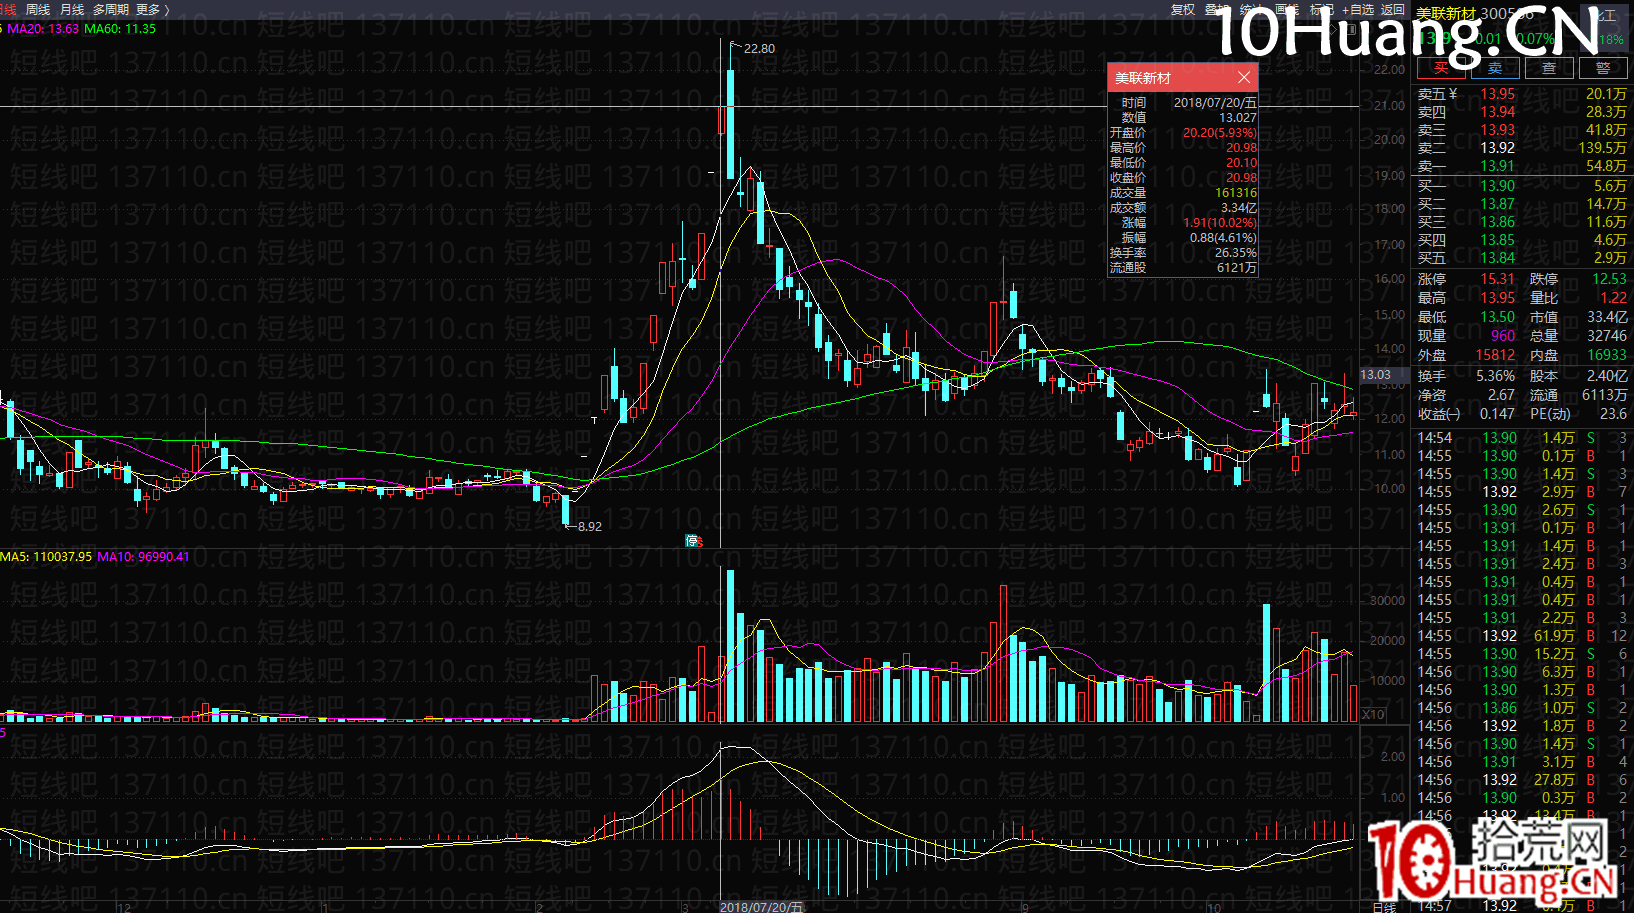Viewport: 1634px width, 913px height.
Task: Open the 标记 marker tool
Action: (x=1322, y=9)
